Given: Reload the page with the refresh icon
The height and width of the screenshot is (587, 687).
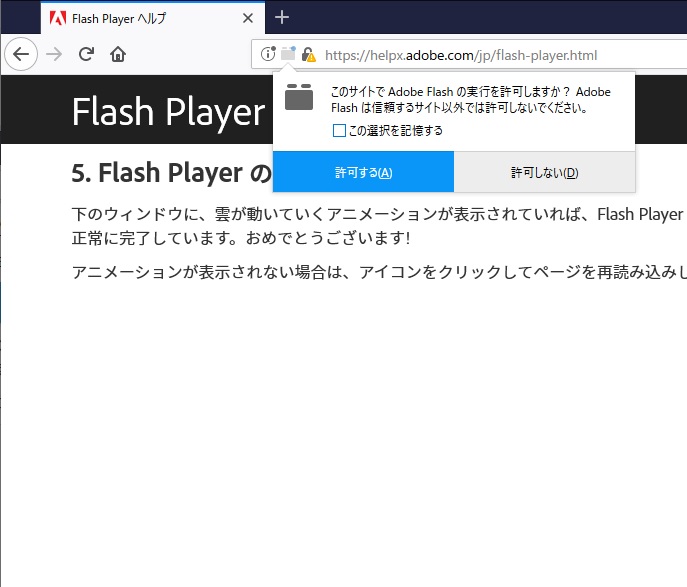Looking at the screenshot, I should tap(86, 54).
